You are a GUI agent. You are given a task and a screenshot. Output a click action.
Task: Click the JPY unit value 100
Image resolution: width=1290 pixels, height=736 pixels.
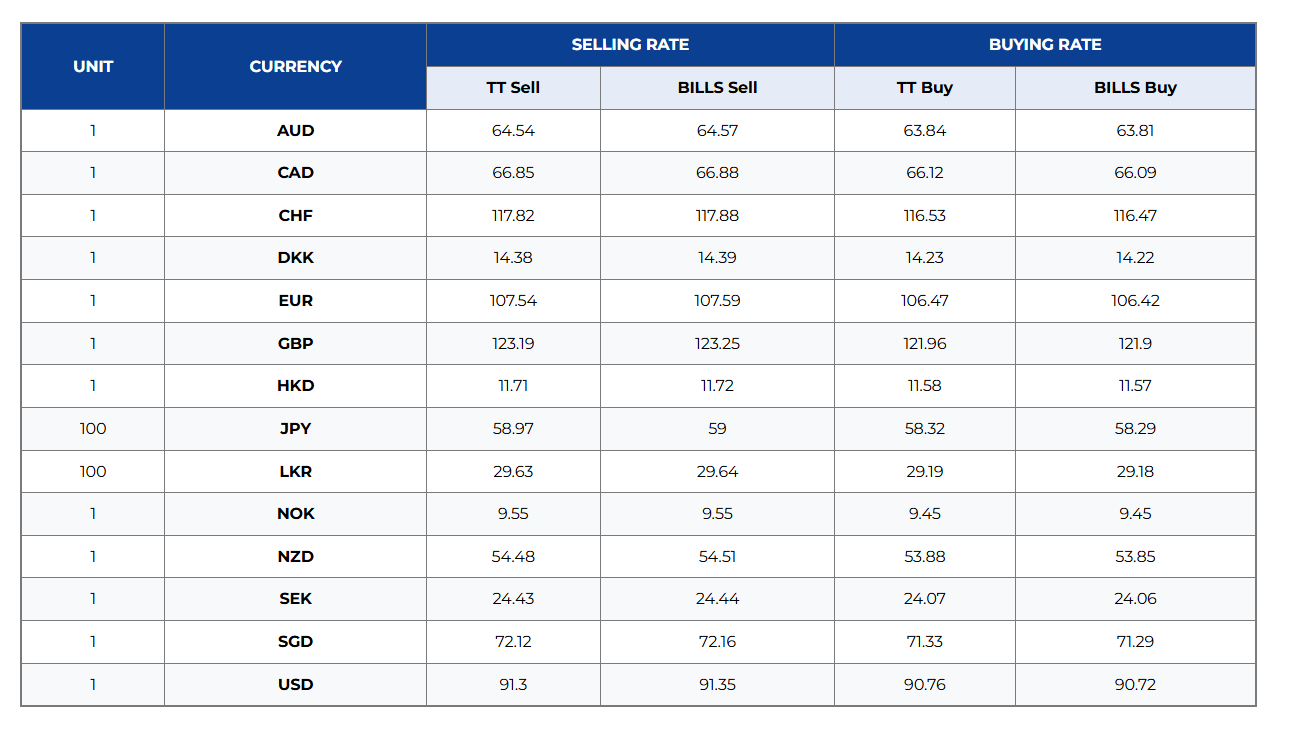[x=93, y=429]
